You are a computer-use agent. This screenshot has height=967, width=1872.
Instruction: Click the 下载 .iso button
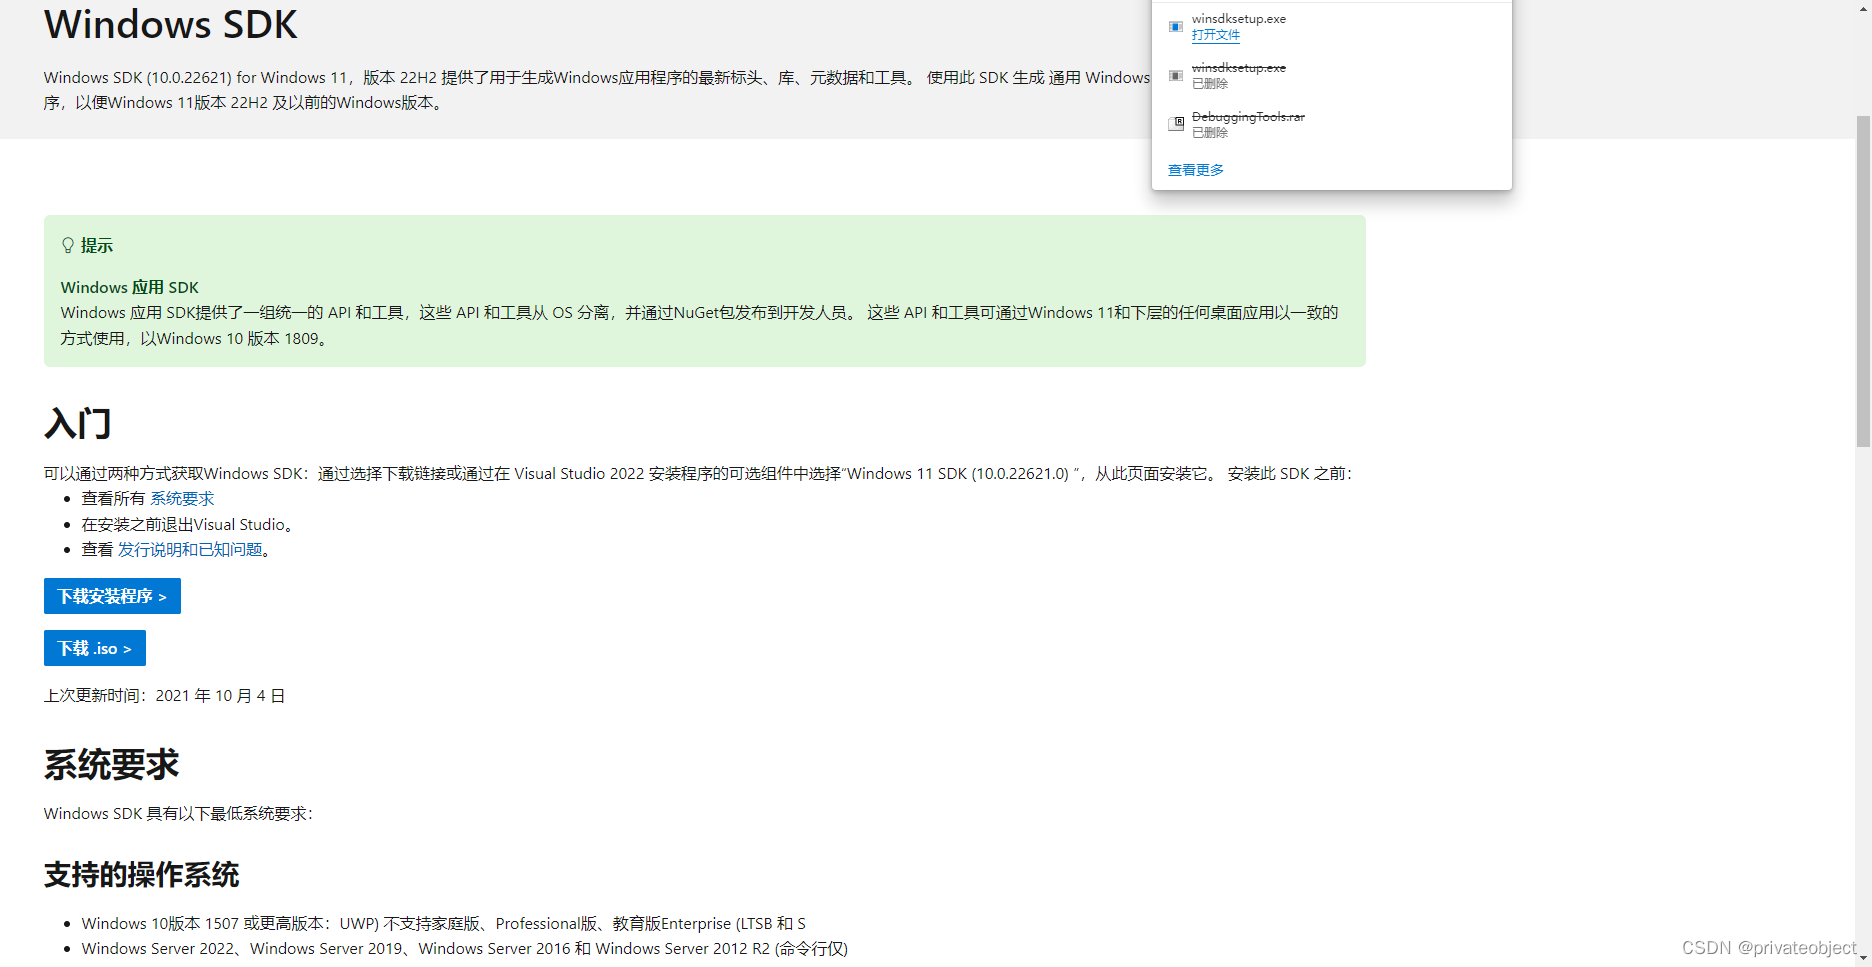point(95,648)
